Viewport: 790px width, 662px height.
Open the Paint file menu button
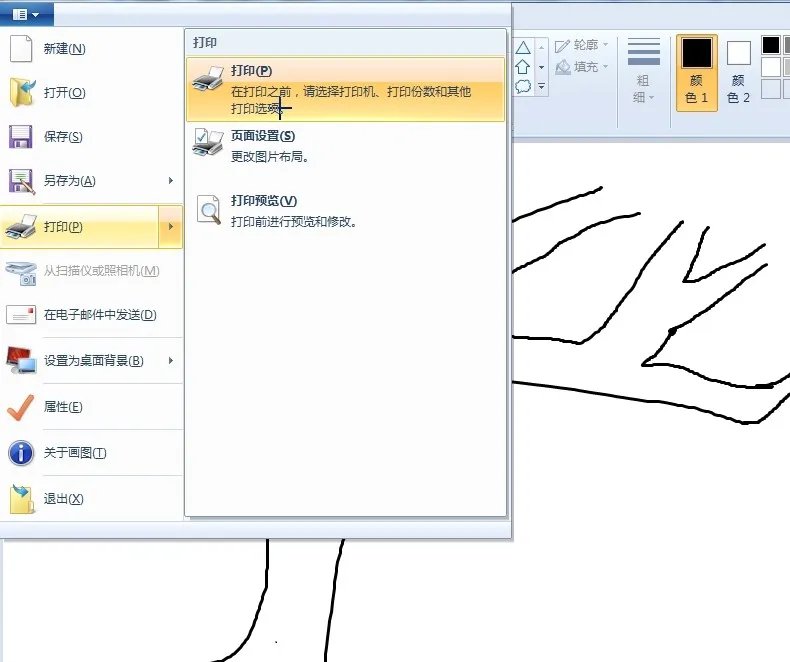click(26, 14)
